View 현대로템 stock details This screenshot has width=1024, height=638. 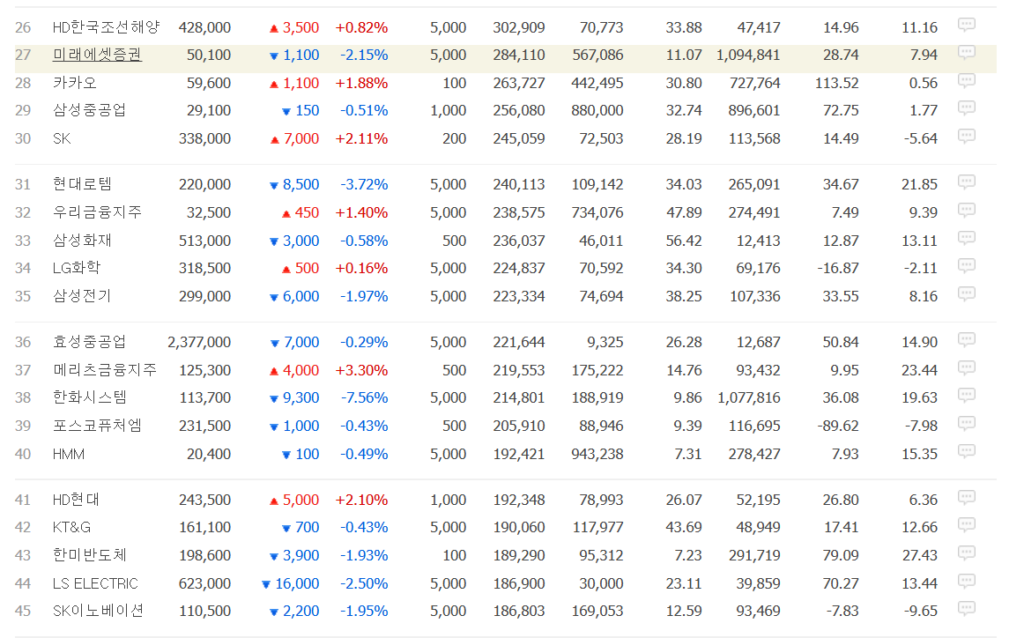click(82, 184)
